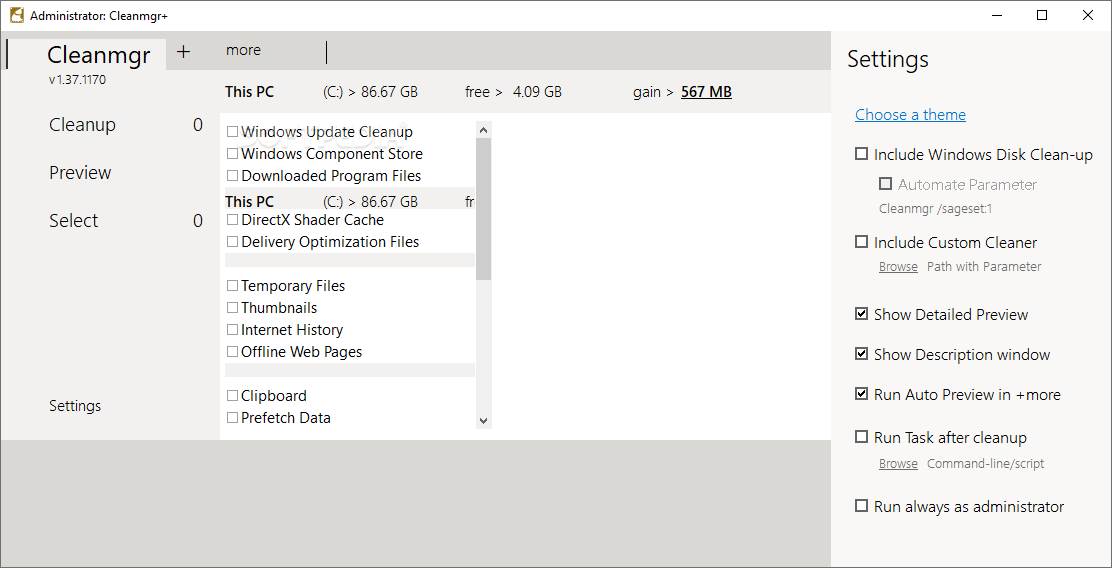Click the Settings panel heading
This screenshot has height=568, width=1112.
[x=888, y=59]
